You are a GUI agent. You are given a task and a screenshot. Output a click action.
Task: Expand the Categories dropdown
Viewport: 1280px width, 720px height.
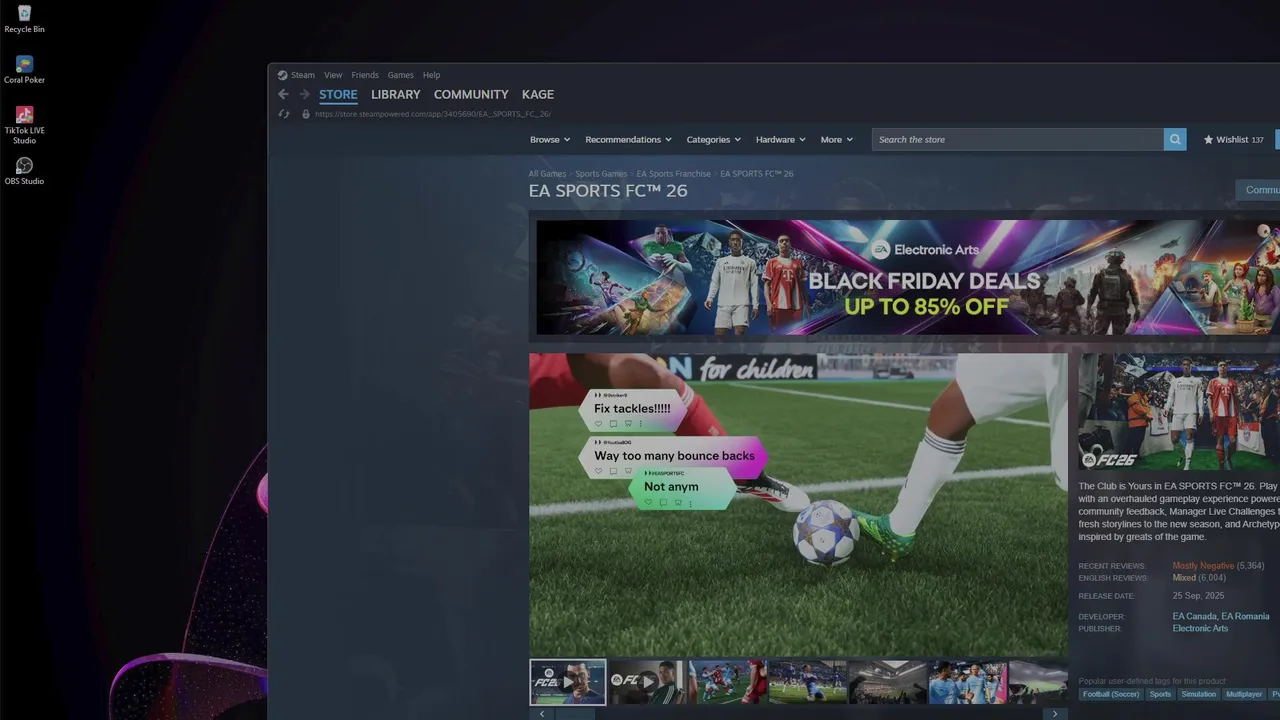pyautogui.click(x=713, y=140)
